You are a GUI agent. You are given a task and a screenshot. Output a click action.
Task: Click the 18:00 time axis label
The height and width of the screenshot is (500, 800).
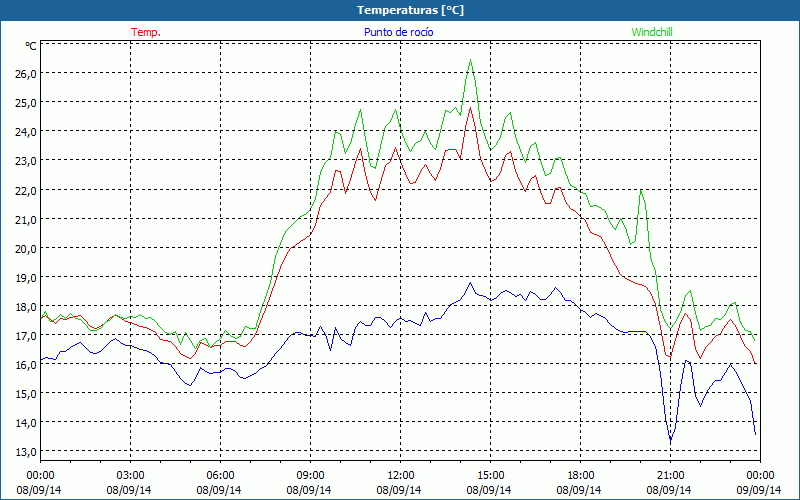tap(580, 476)
